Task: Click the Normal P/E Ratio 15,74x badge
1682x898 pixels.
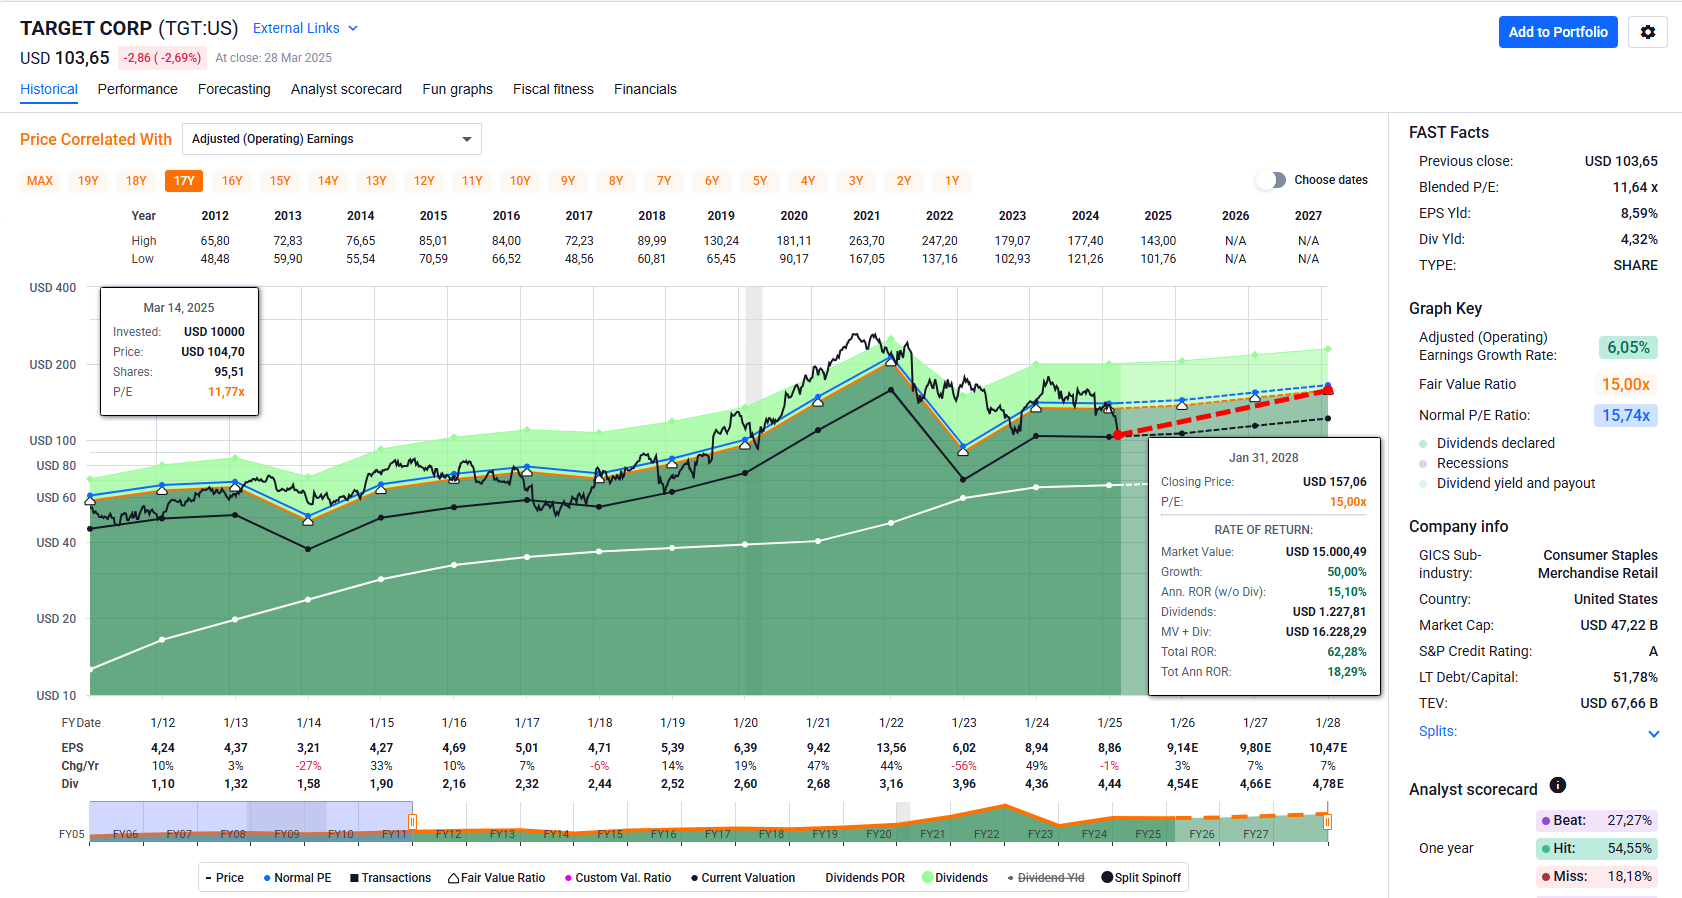Action: point(1625,415)
